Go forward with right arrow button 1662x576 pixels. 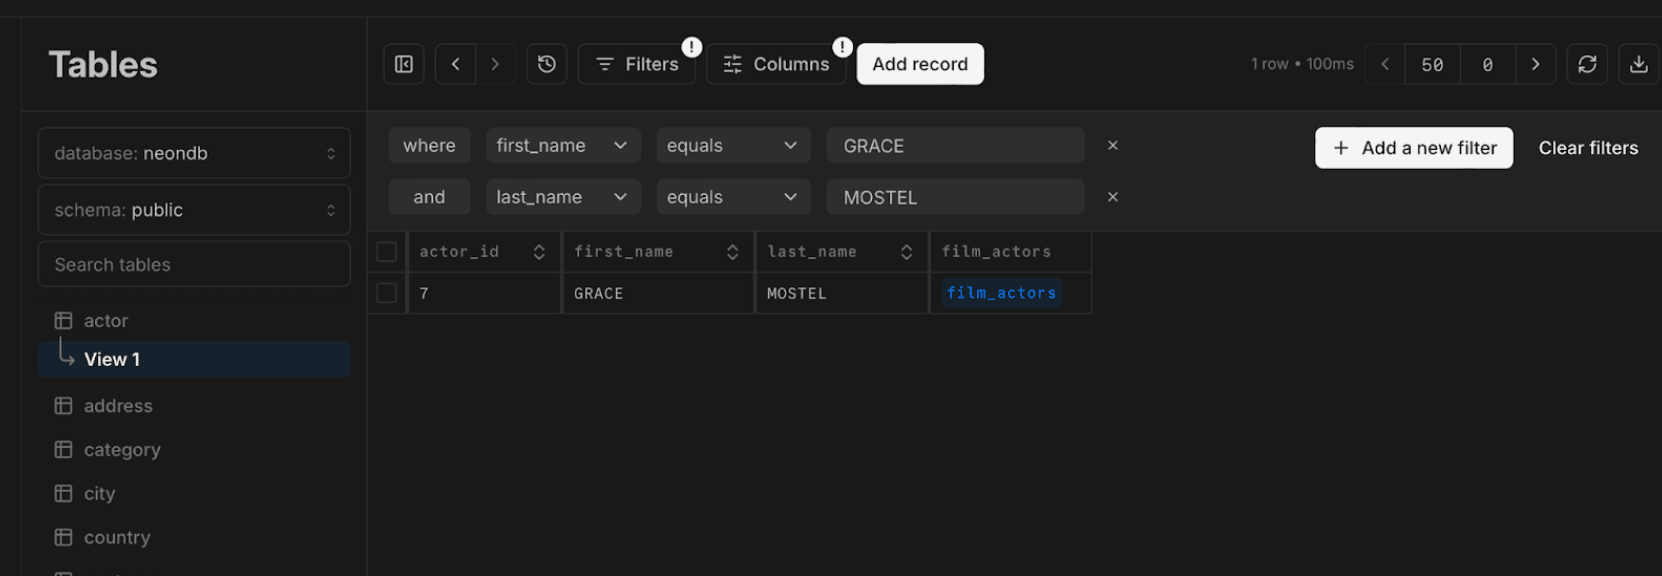point(495,64)
